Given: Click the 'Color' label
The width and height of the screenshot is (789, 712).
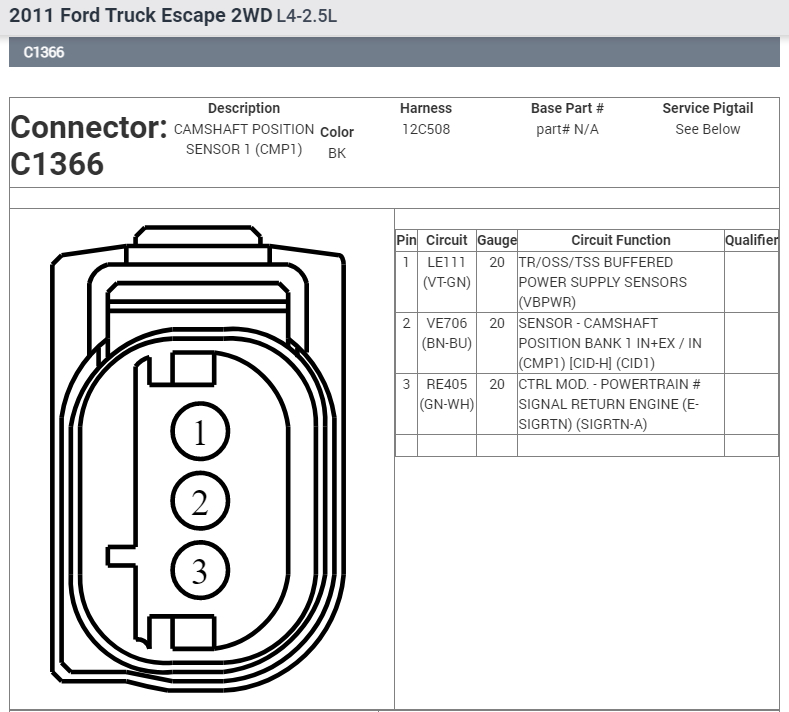Looking at the screenshot, I should coord(337,132).
